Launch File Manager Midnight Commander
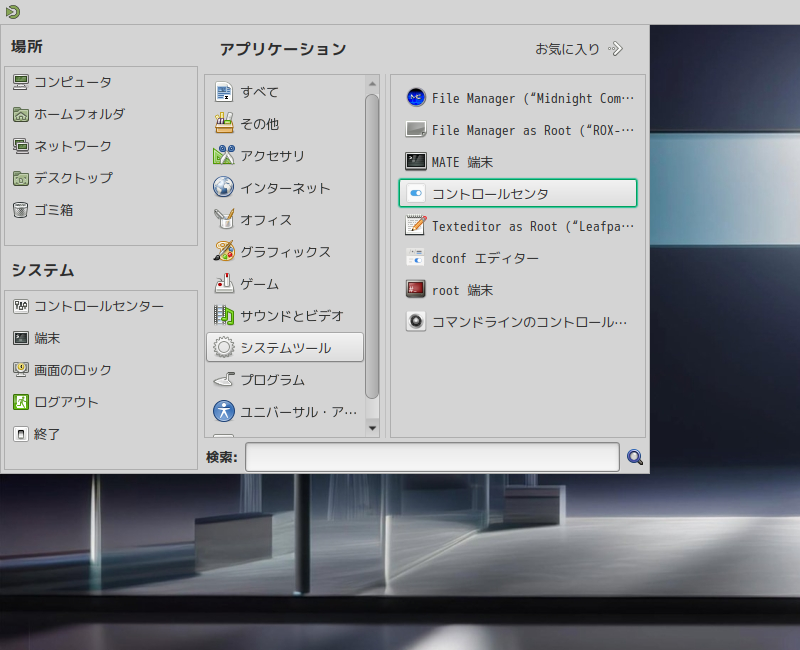 tap(518, 97)
